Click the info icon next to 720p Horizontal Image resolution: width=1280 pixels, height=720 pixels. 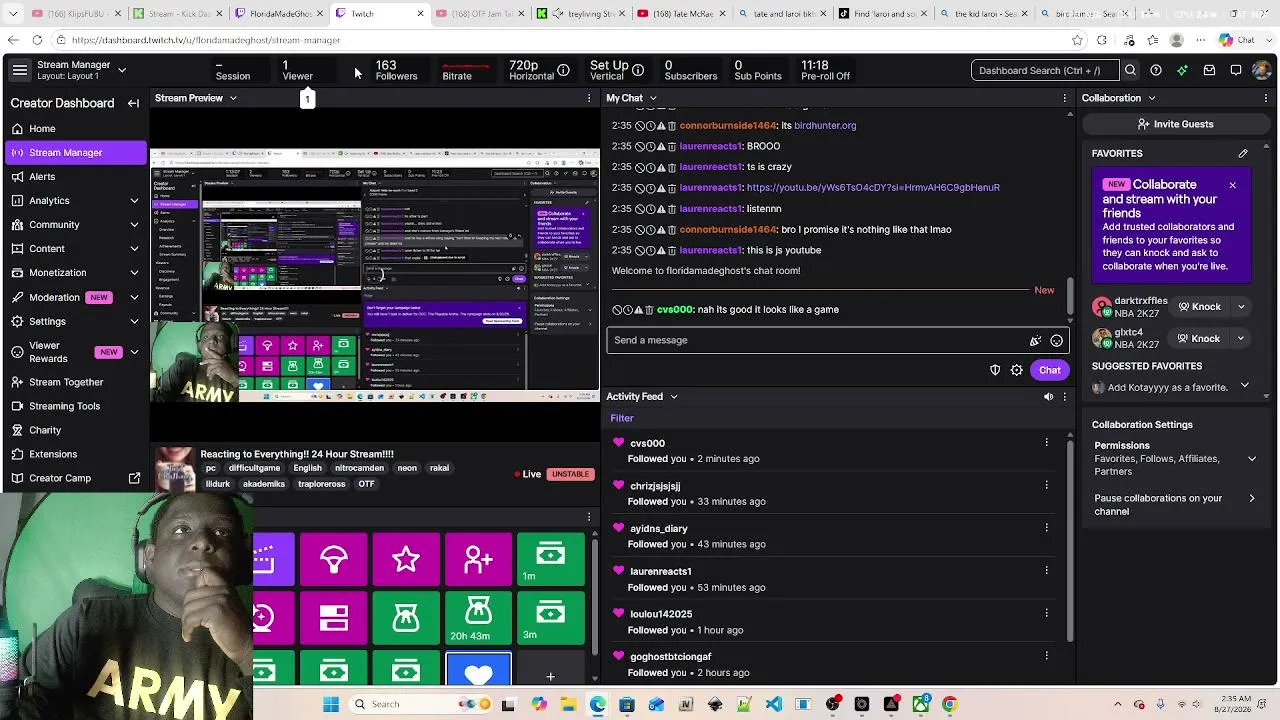pyautogui.click(x=564, y=70)
